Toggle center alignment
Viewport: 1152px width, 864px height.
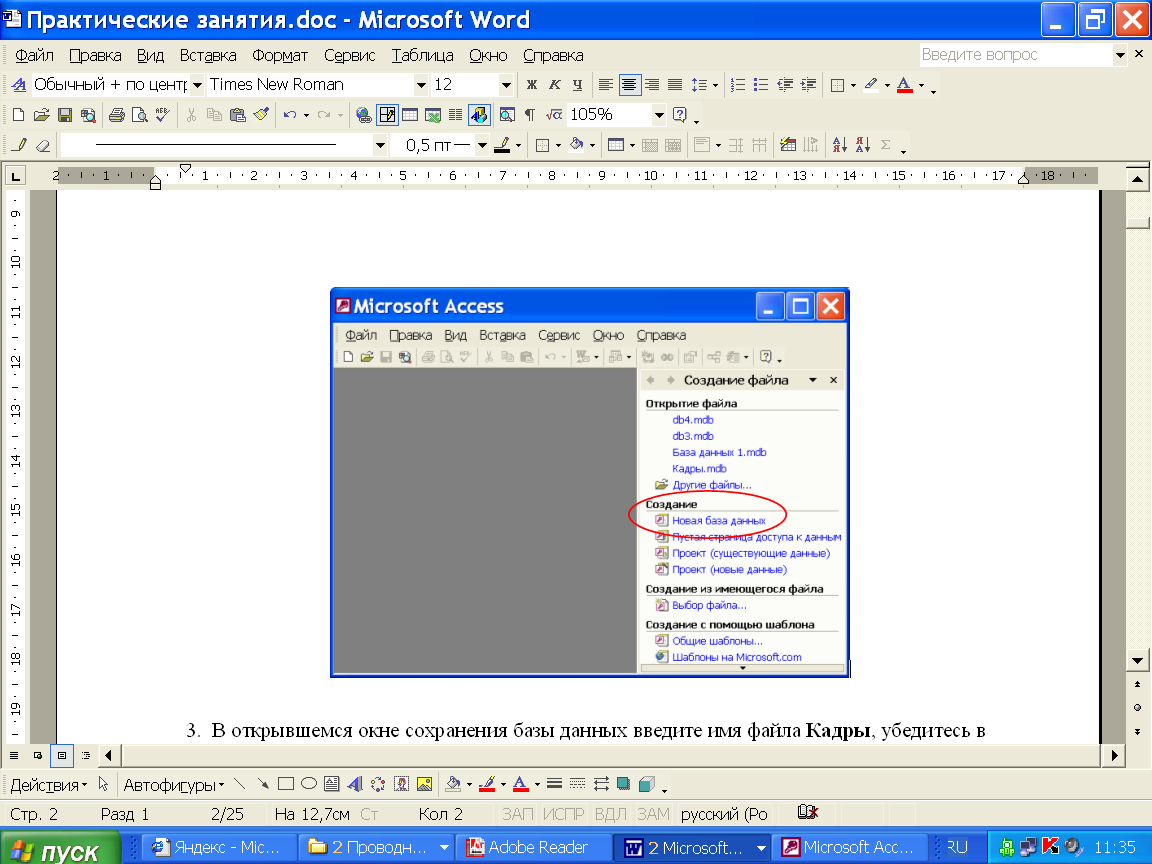629,85
